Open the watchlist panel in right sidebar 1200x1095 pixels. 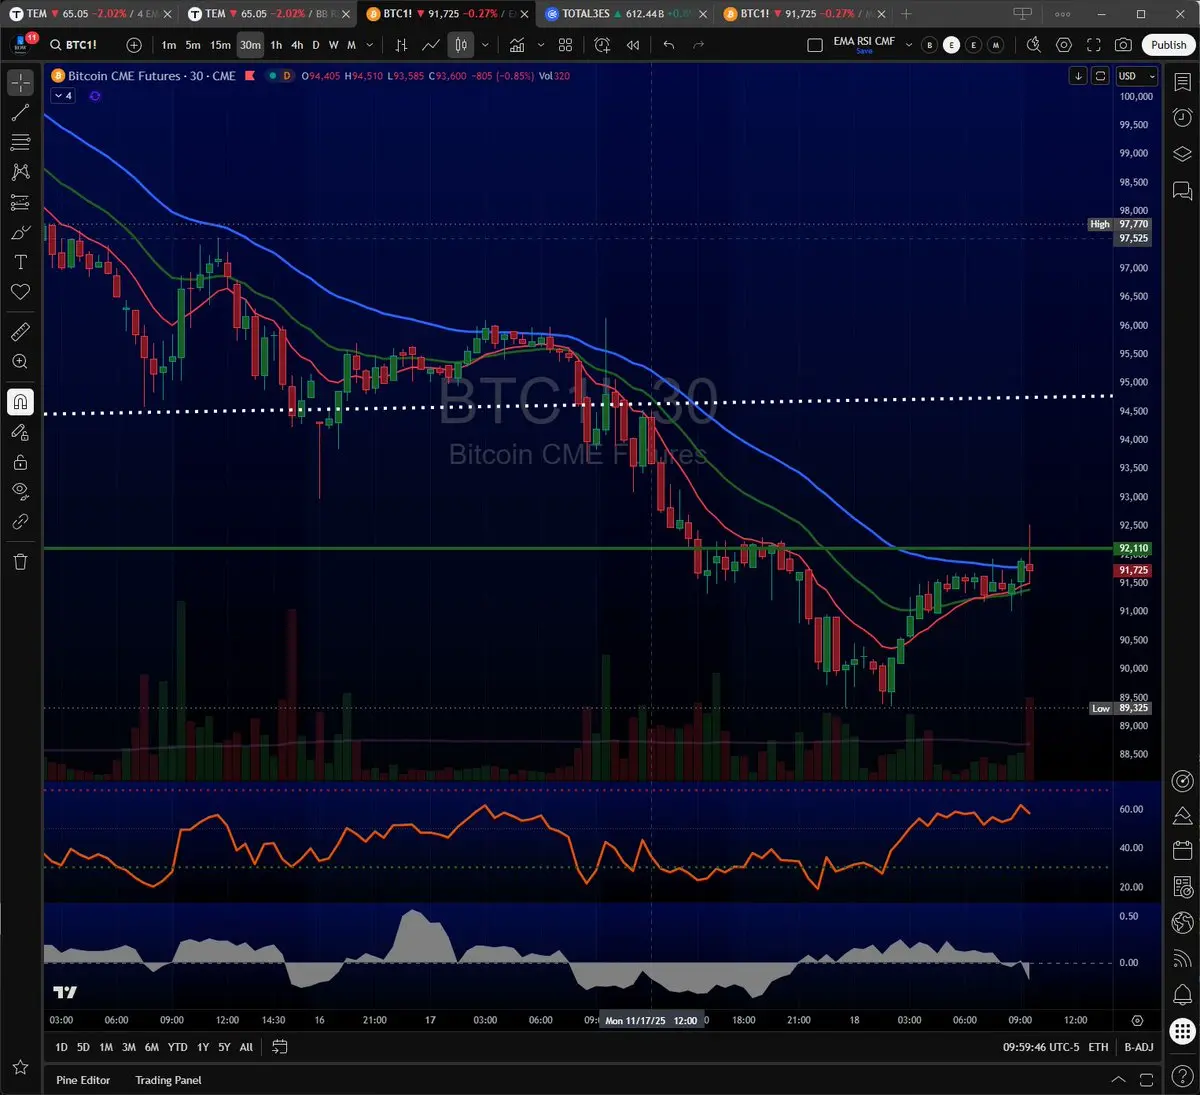coord(1182,83)
